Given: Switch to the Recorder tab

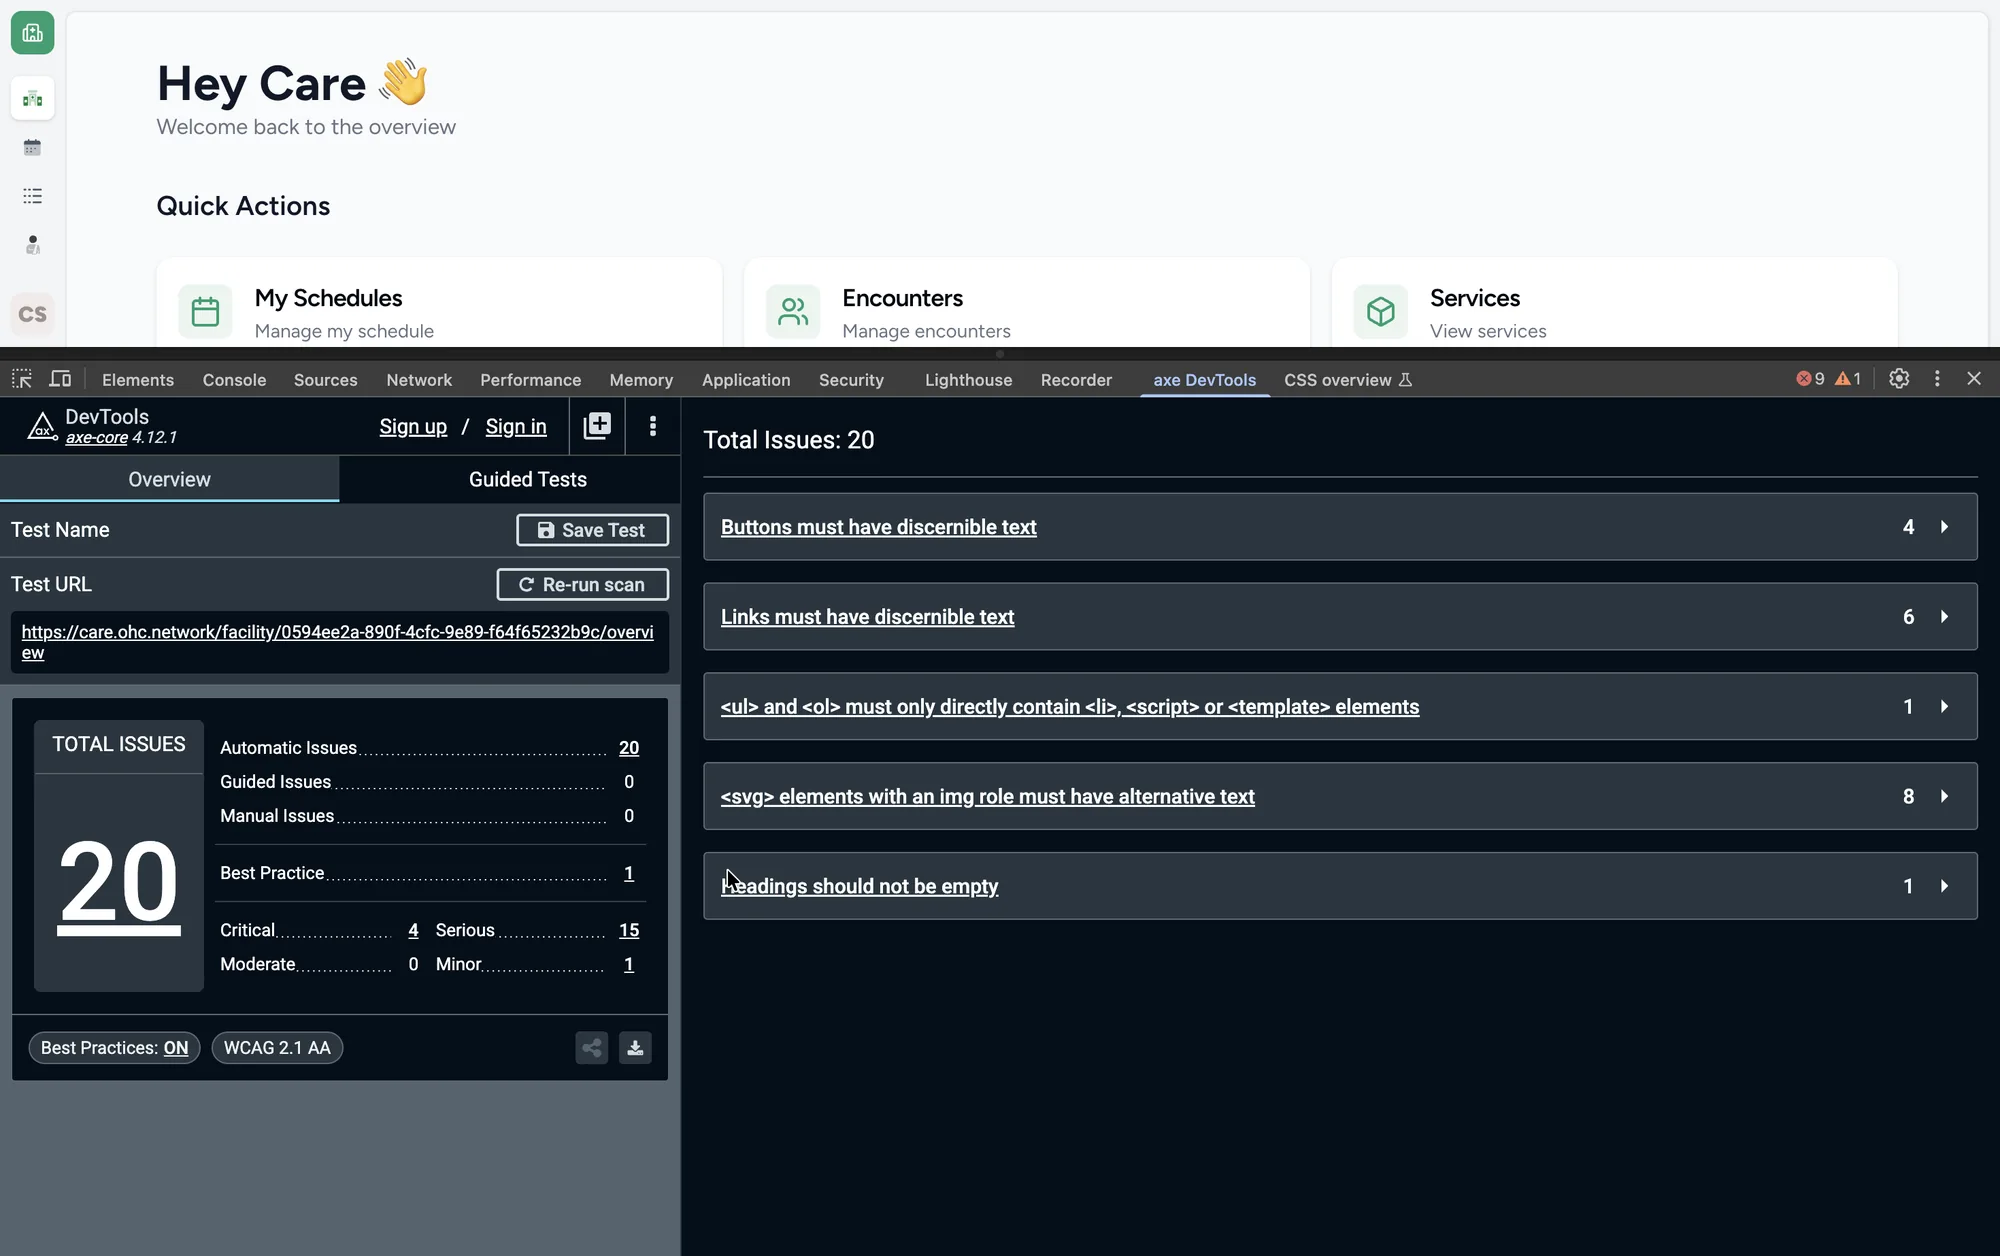Looking at the screenshot, I should (x=1076, y=380).
